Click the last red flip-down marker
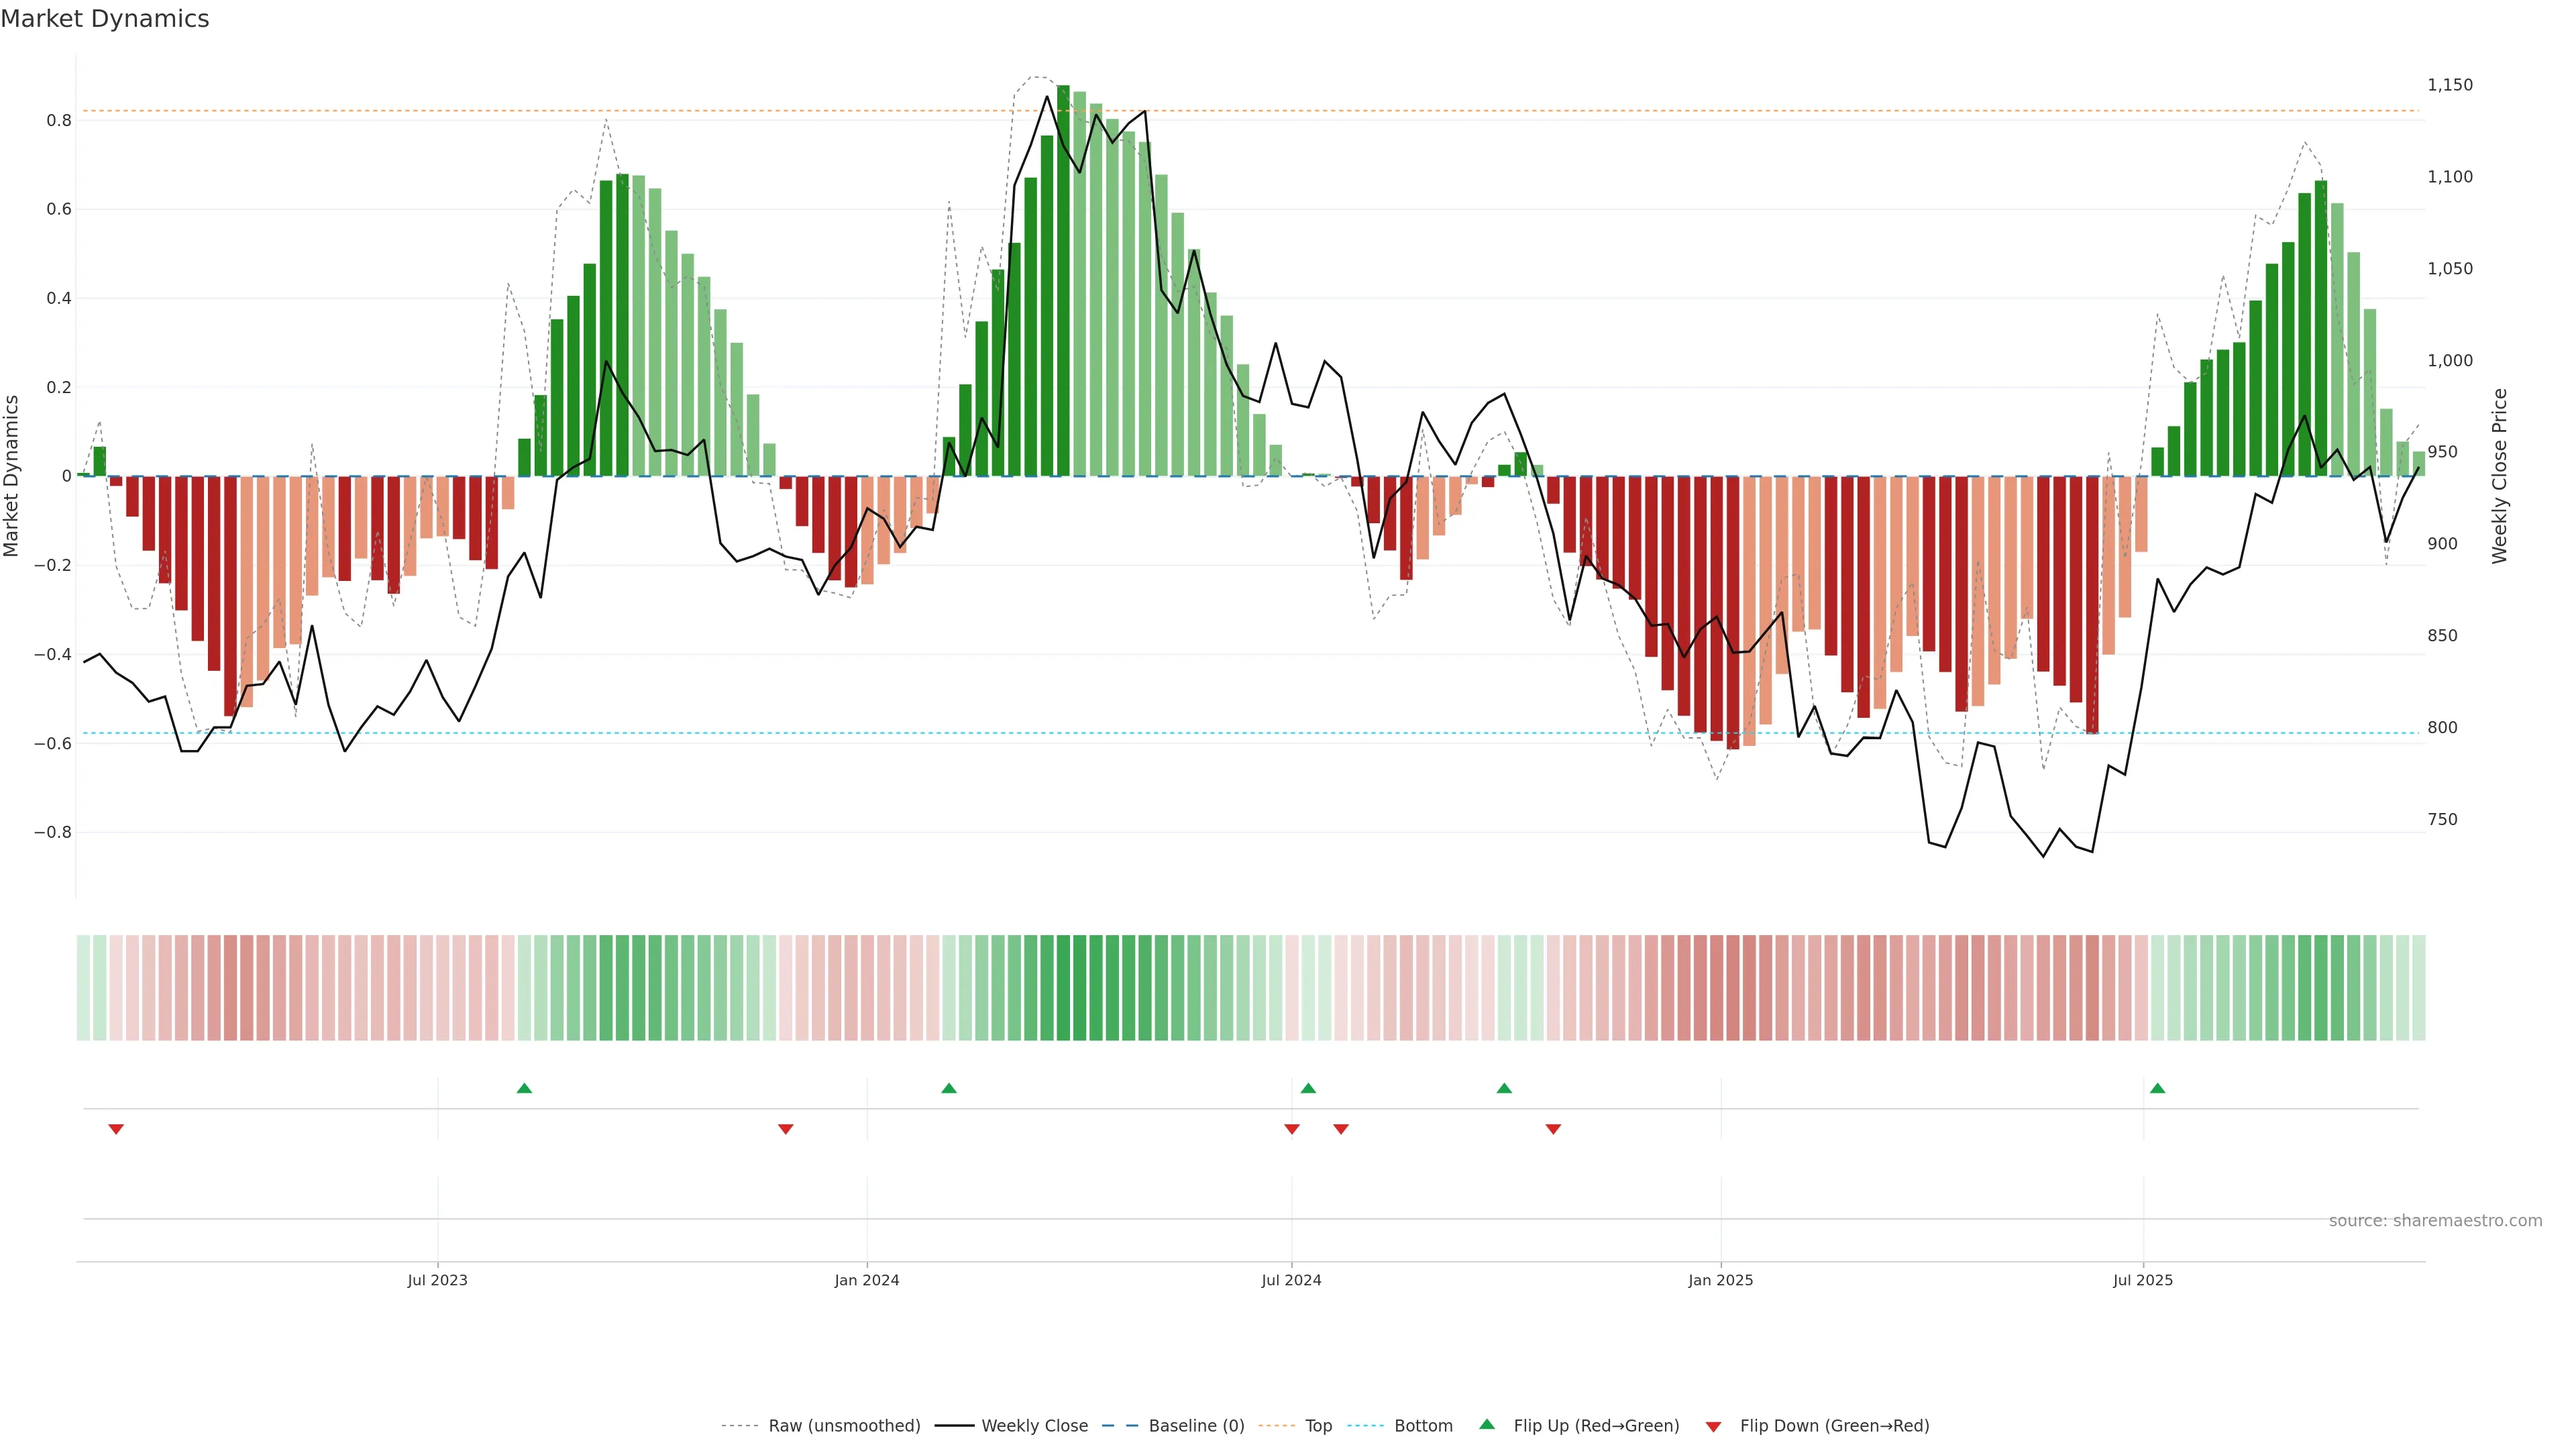 click(1553, 1129)
